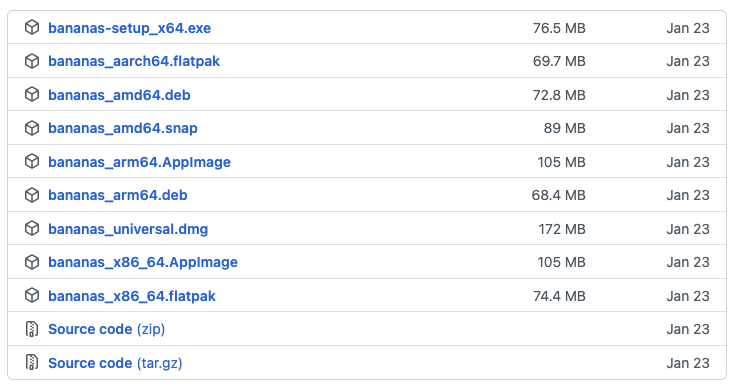Click package icon beside bananas_amd64.snap
The height and width of the screenshot is (388, 730).
[x=32, y=128]
